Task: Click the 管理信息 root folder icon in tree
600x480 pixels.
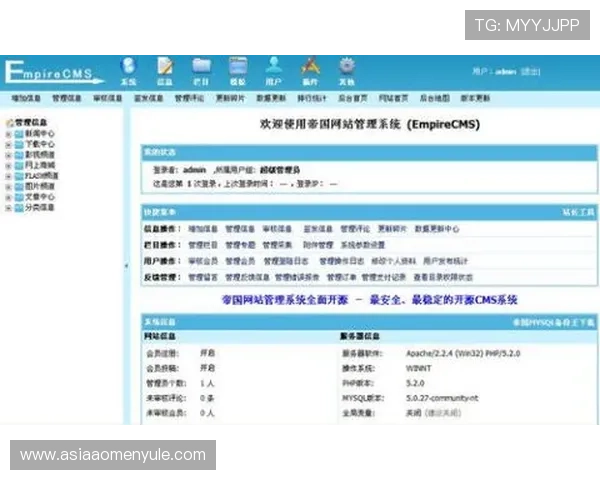Action: [x=10, y=122]
